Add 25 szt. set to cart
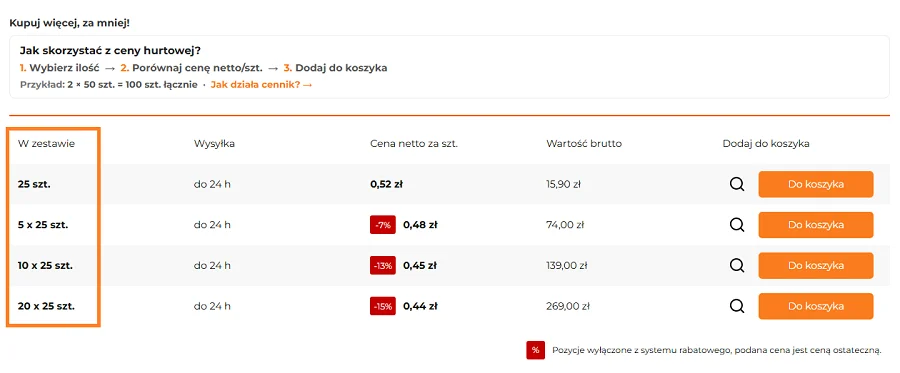Image resolution: width=900 pixels, height=373 pixels. 816,185
